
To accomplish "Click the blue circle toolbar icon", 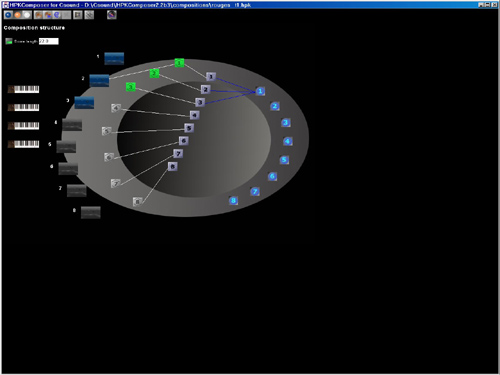I will point(8,15).
